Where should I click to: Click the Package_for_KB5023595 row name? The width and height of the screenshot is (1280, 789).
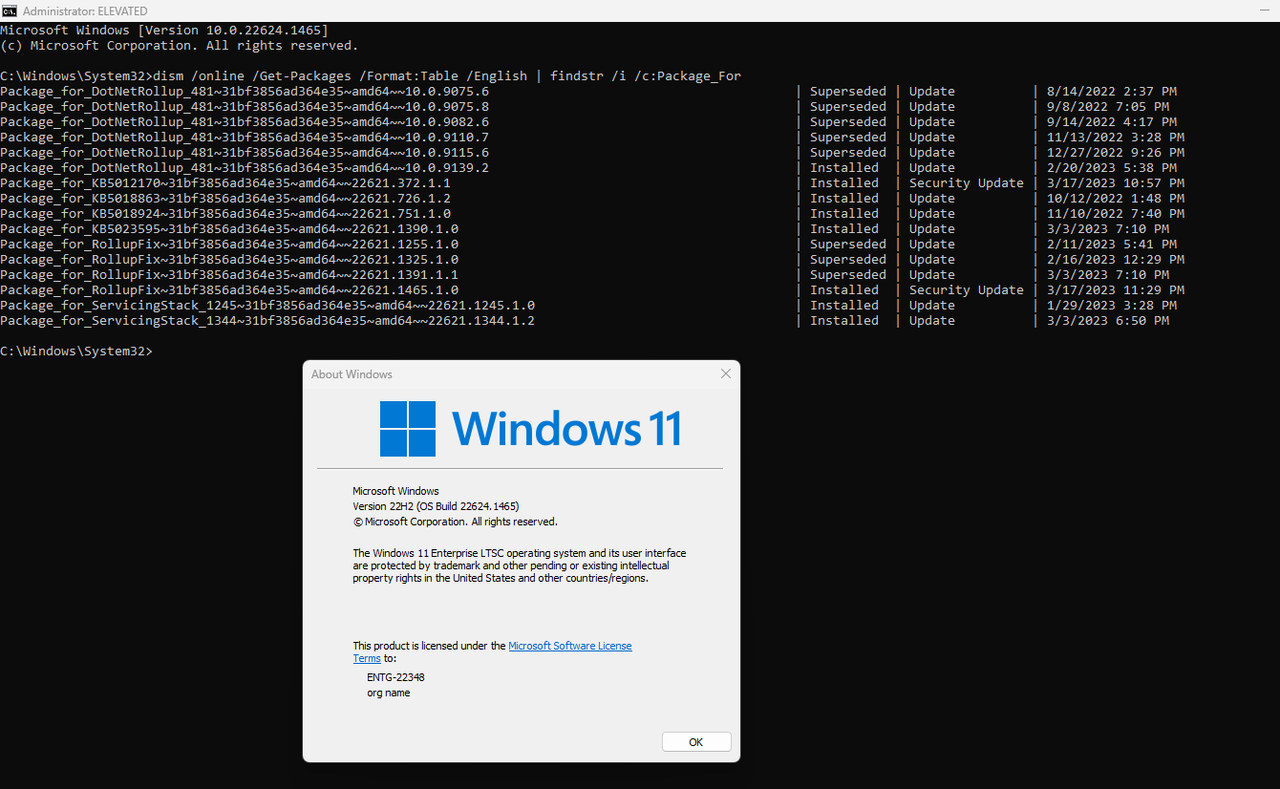pos(229,229)
